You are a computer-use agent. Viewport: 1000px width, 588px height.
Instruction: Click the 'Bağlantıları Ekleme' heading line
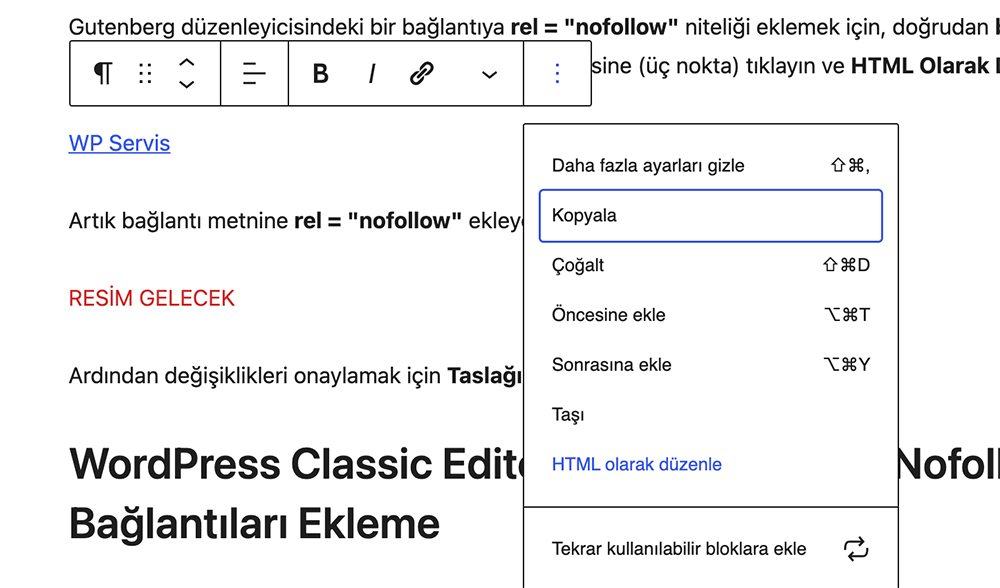click(254, 524)
